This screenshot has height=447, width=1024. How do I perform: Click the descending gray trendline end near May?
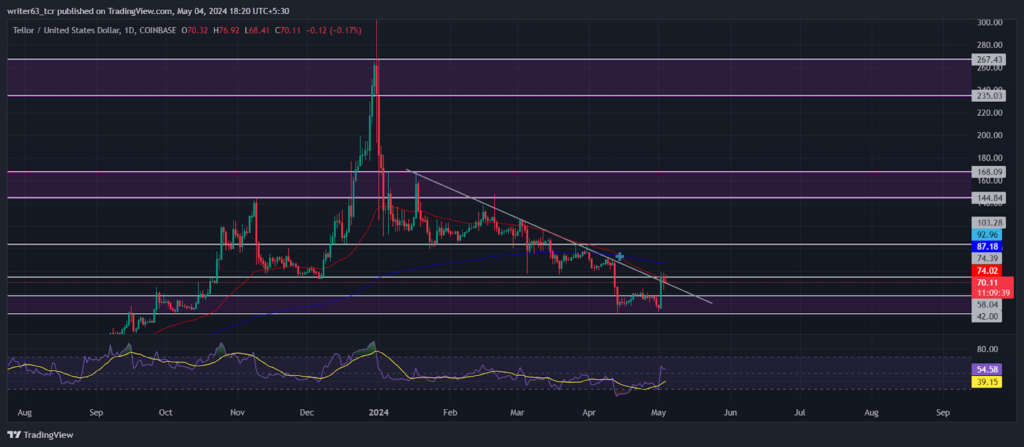tap(711, 303)
